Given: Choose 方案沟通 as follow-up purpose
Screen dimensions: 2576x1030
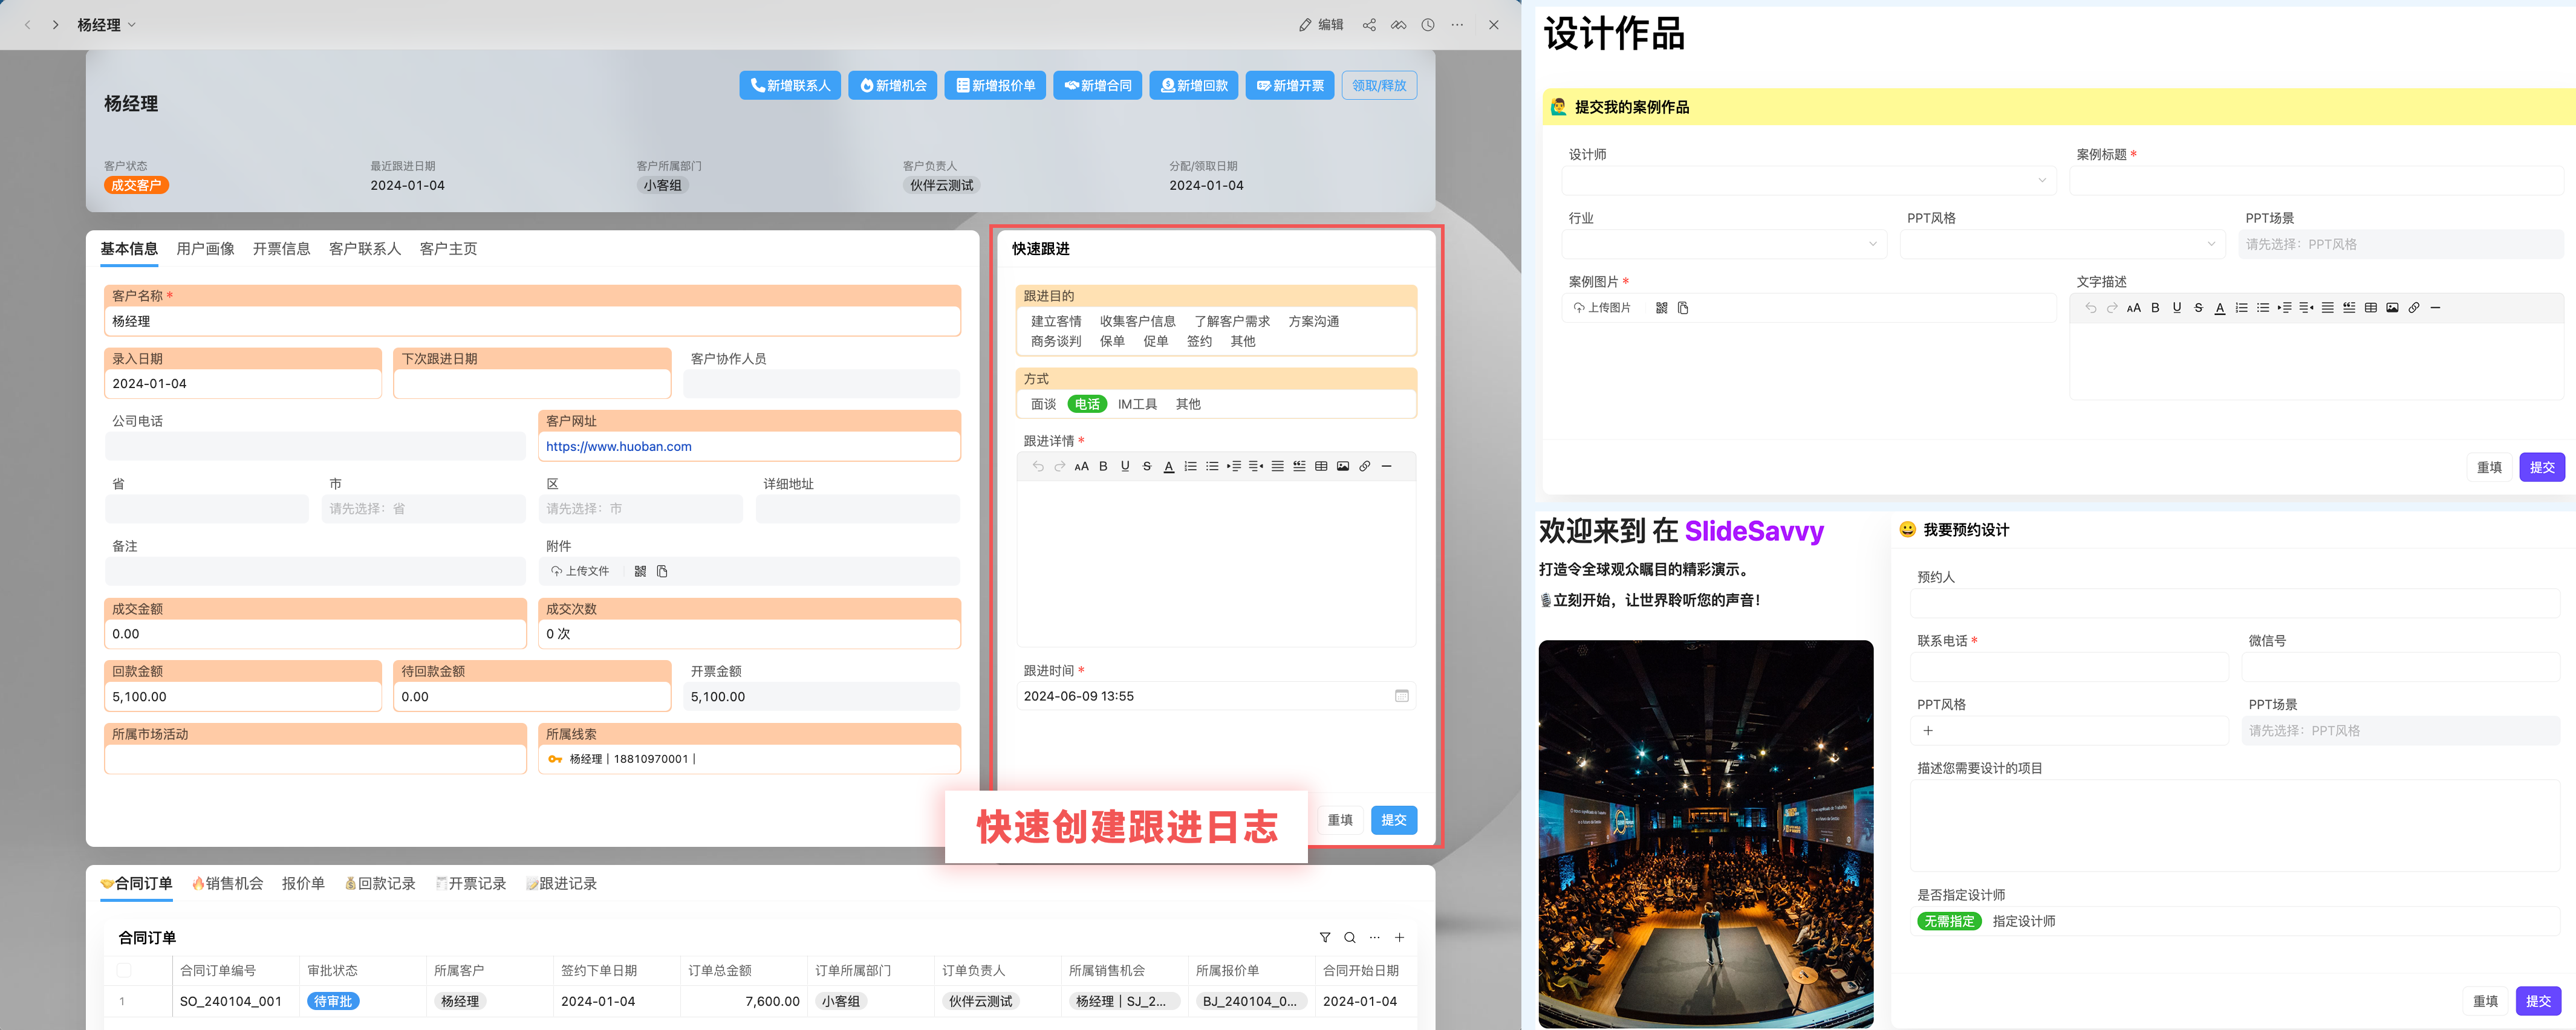Looking at the screenshot, I should coord(1313,321).
